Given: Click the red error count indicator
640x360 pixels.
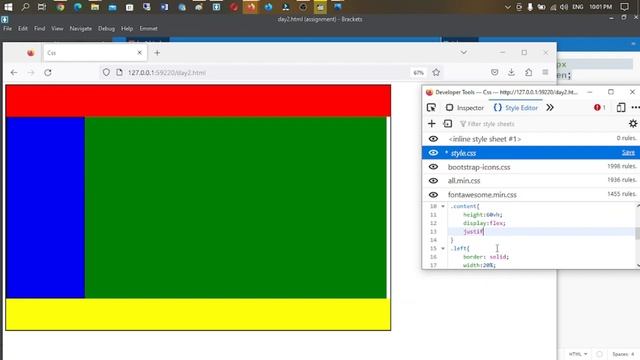Looking at the screenshot, I should coord(600,107).
